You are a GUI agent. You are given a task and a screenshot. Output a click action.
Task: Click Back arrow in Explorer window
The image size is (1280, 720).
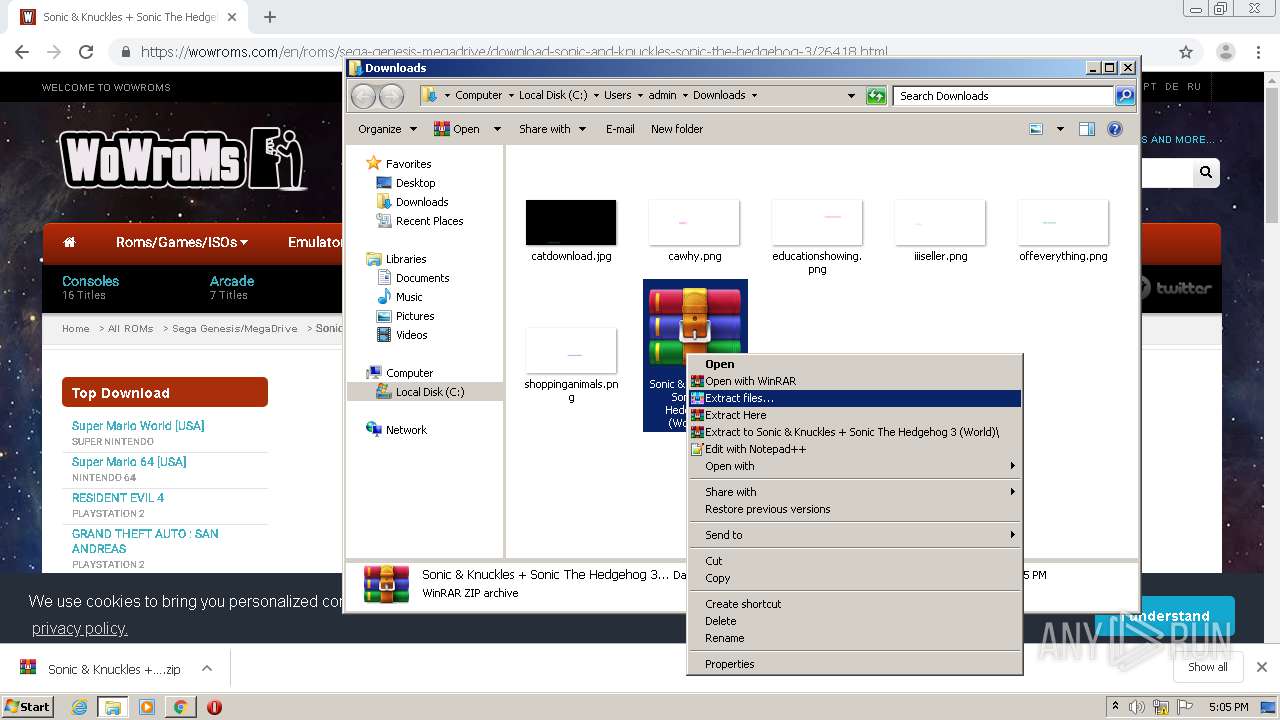364,96
